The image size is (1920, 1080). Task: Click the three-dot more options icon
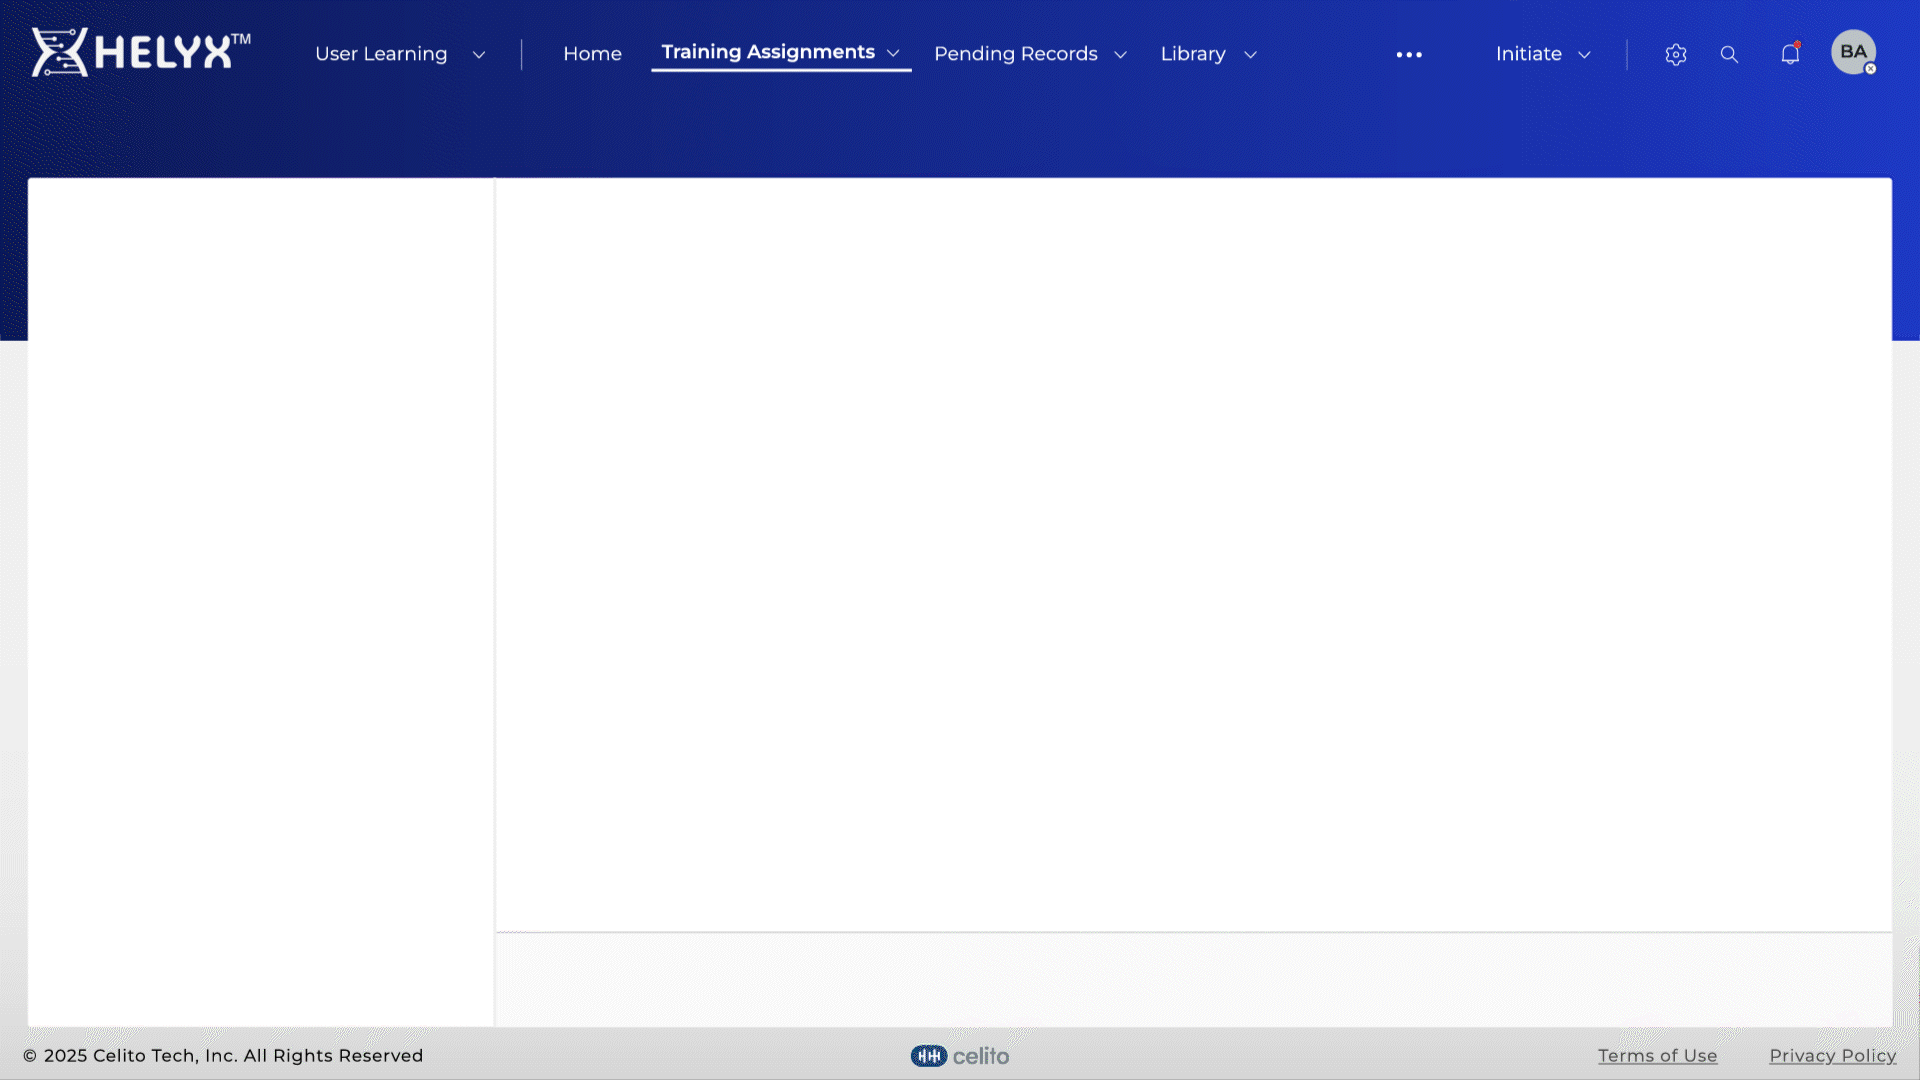pyautogui.click(x=1409, y=55)
